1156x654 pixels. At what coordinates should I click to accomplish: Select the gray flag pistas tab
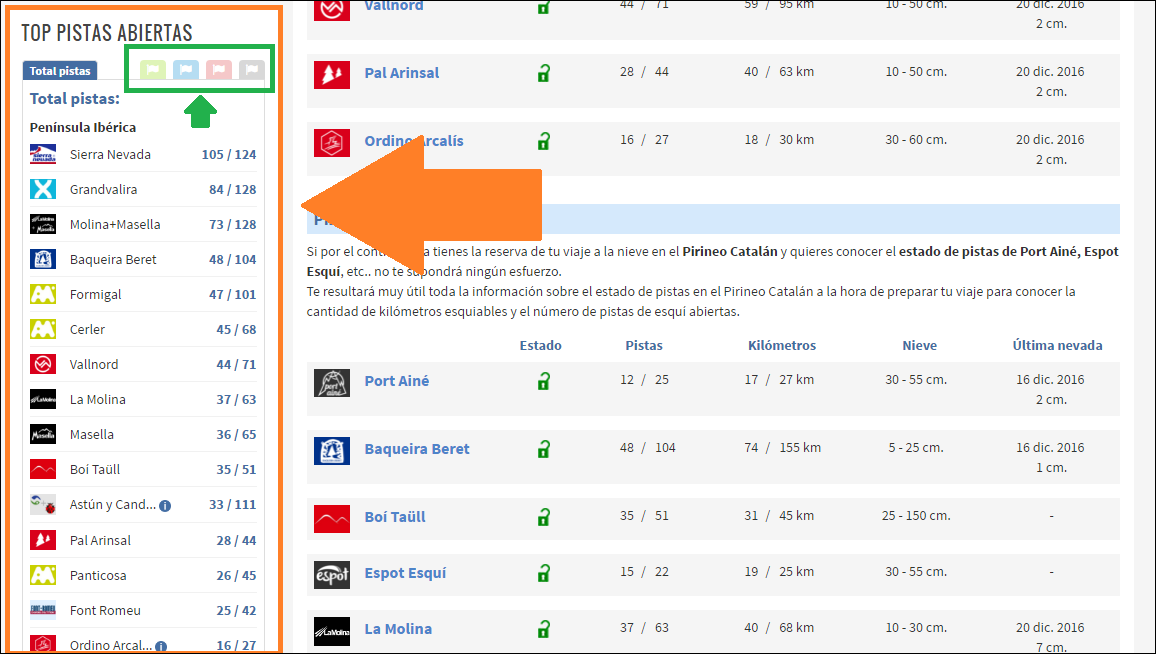(251, 70)
